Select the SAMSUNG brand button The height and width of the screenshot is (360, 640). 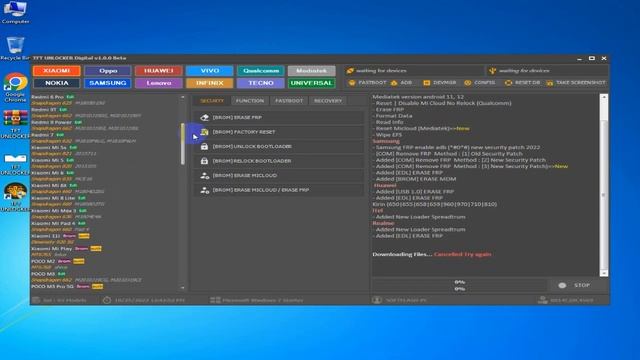(108, 83)
